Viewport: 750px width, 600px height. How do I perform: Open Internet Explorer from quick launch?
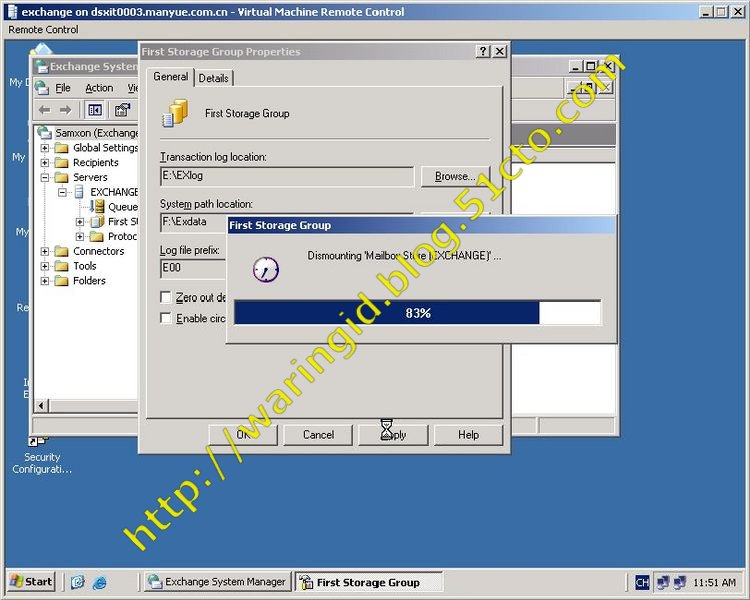[99, 582]
